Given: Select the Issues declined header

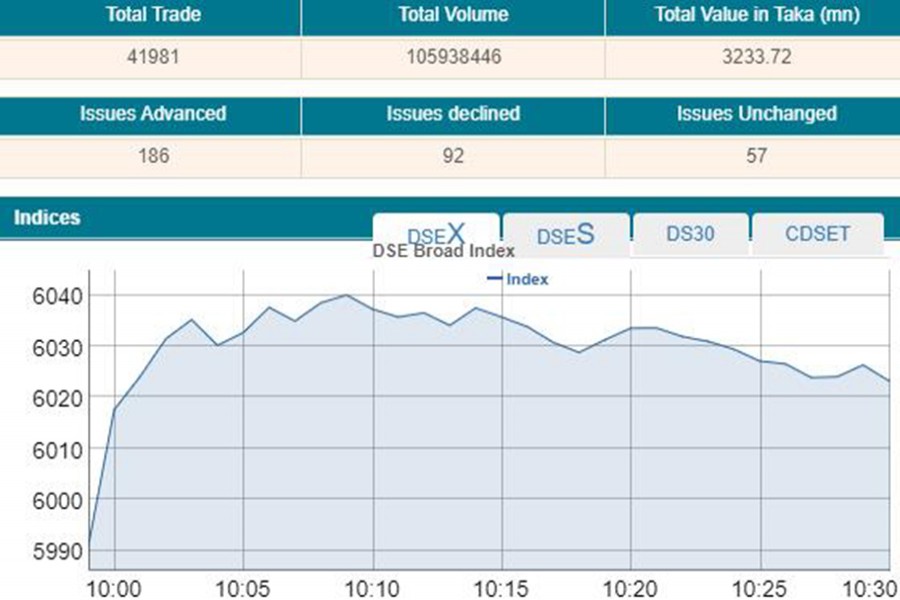Looking at the screenshot, I should pyautogui.click(x=453, y=113).
